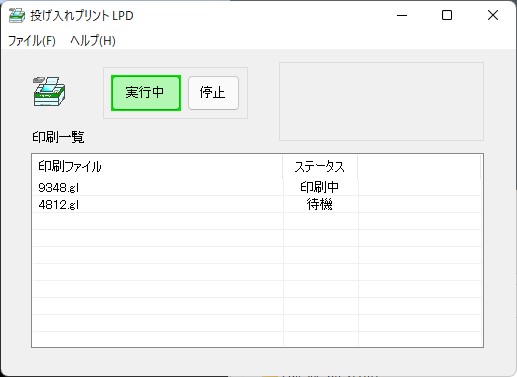Click the 印刷一覧 label

[58, 137]
